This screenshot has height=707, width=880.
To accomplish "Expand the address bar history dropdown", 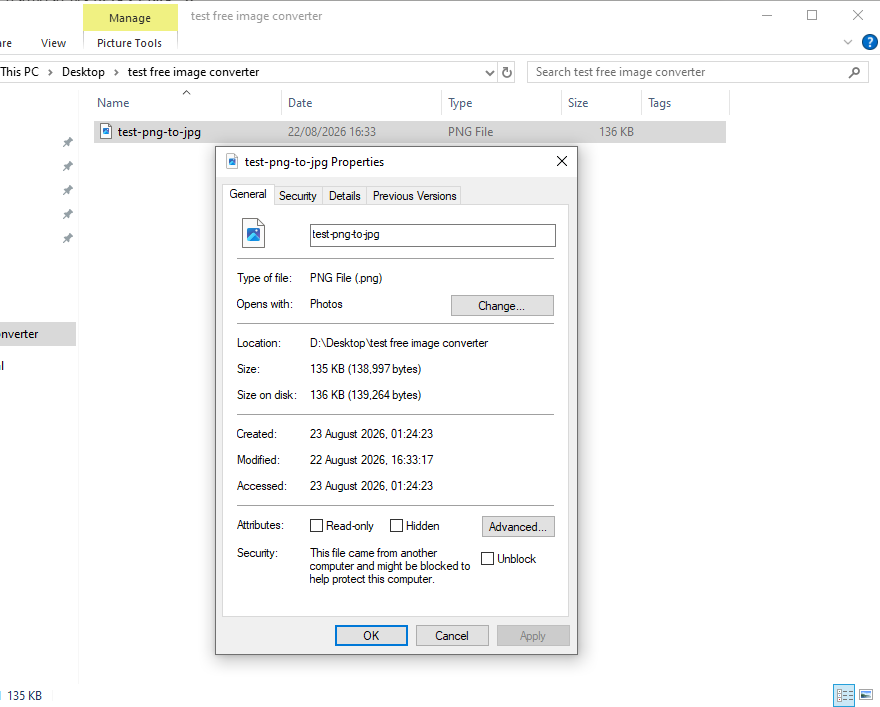I will click(x=490, y=72).
